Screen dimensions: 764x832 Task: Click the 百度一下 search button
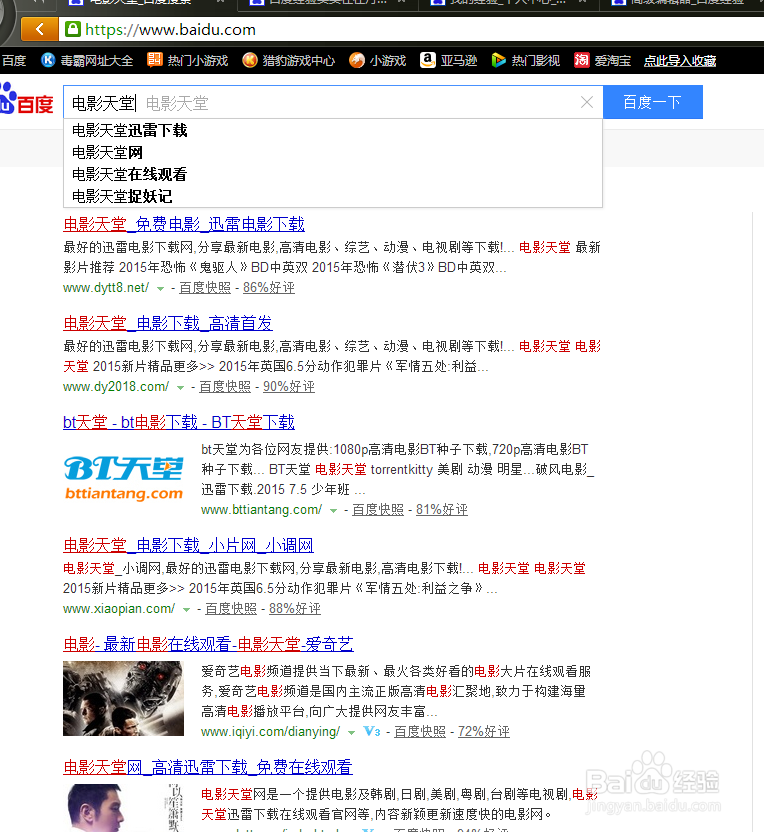[x=653, y=102]
